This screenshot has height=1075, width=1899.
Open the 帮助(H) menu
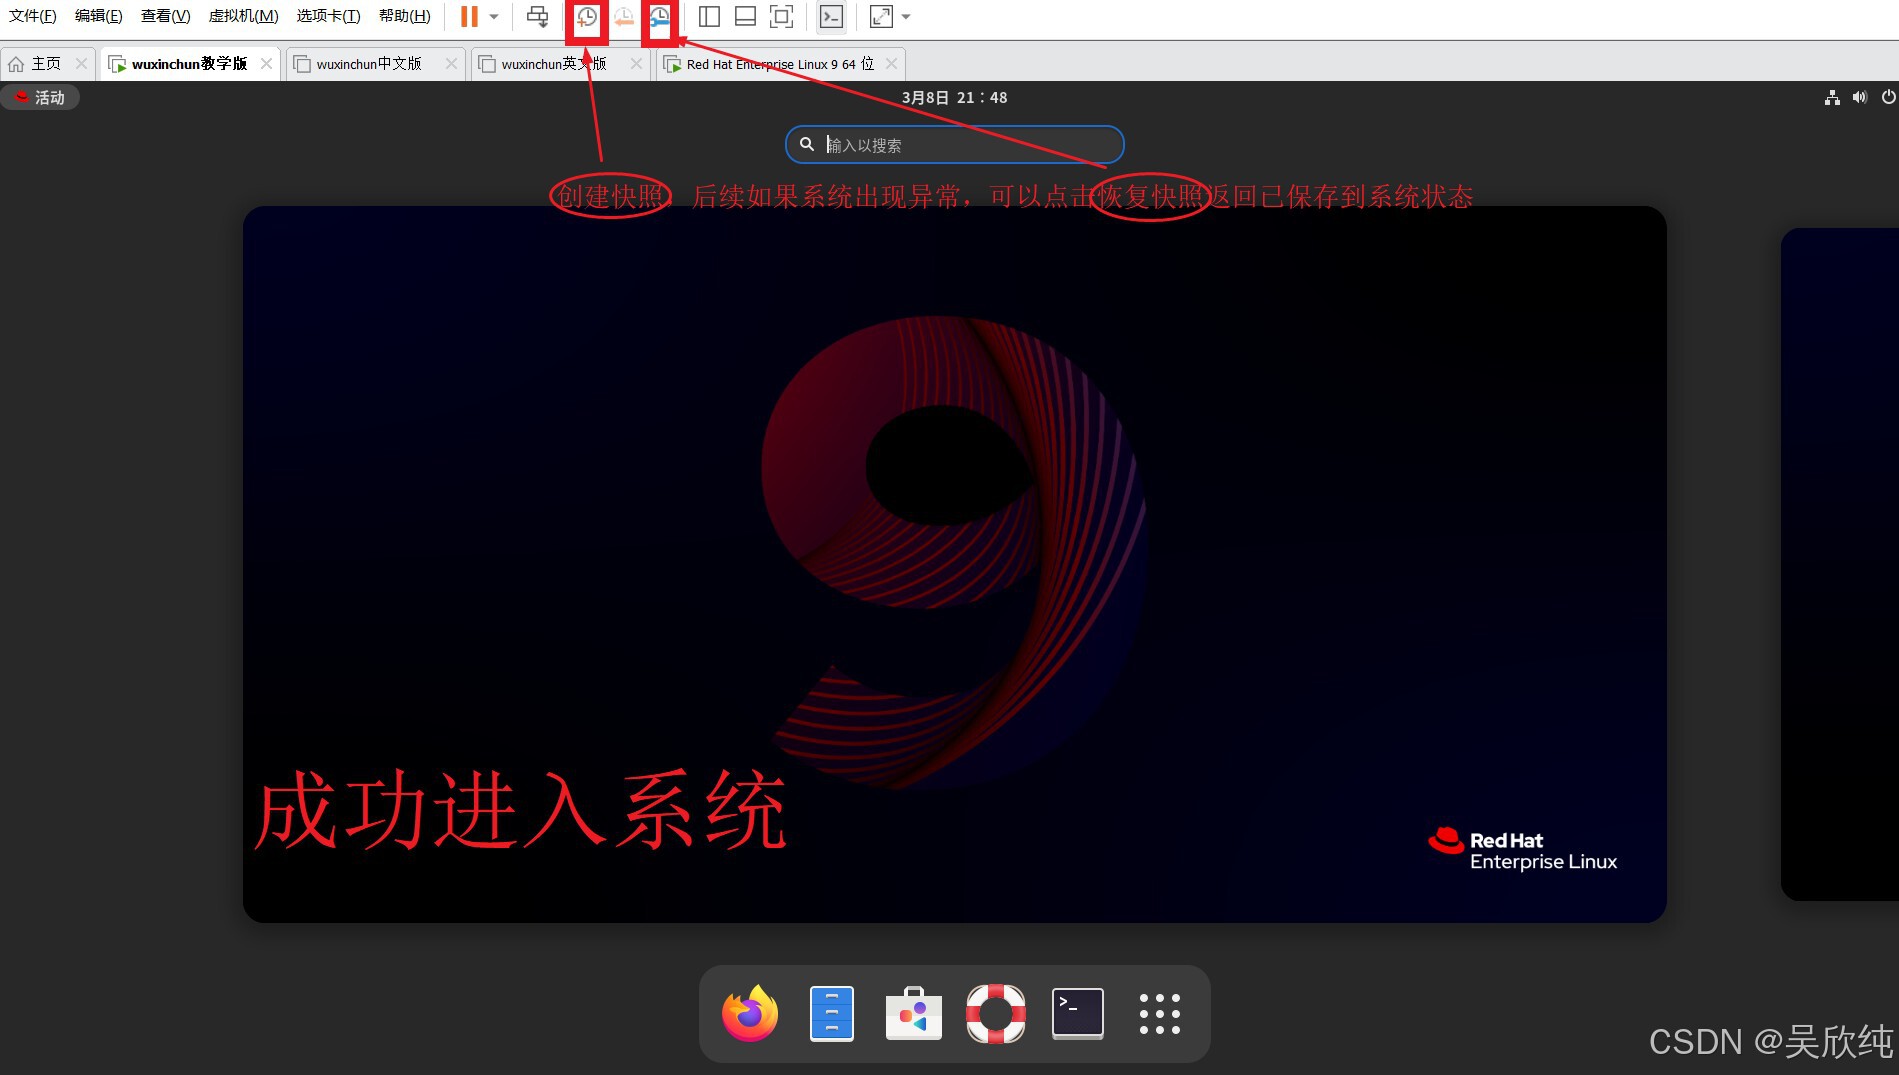(x=405, y=16)
